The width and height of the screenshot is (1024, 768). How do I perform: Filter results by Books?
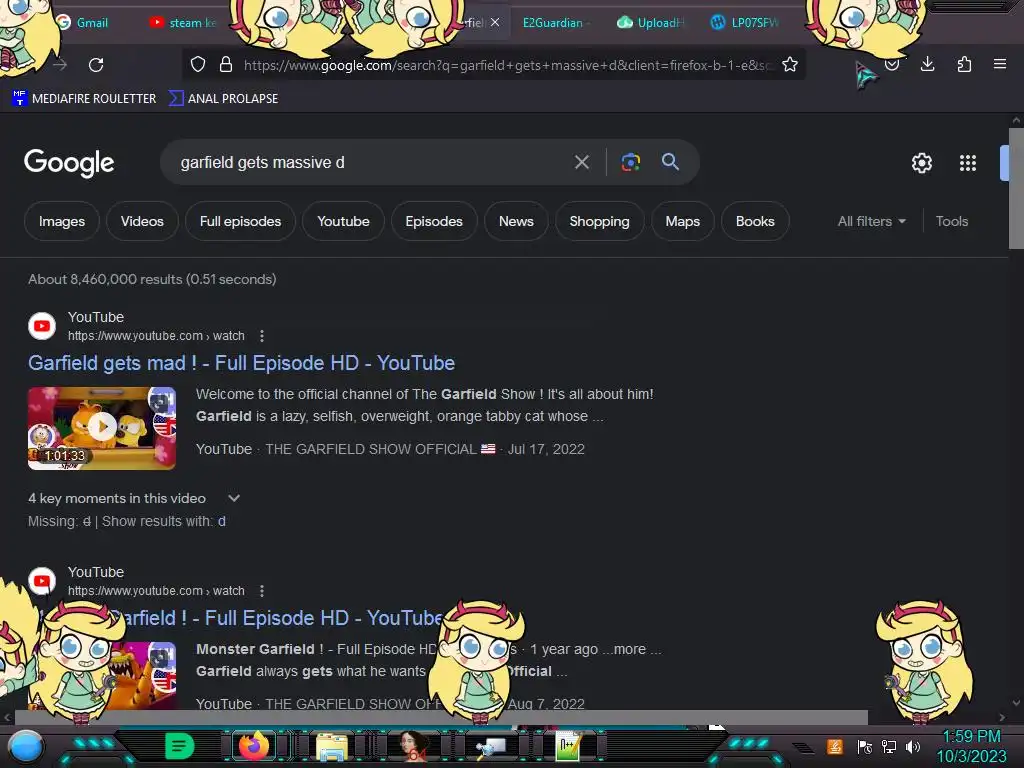tap(755, 221)
